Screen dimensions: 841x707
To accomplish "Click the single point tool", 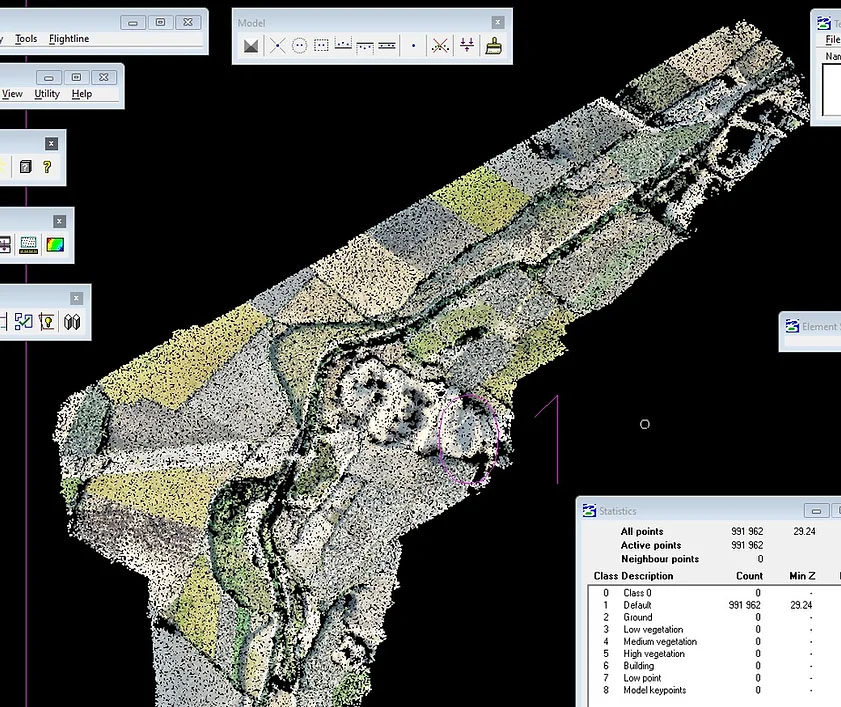I will click(413, 46).
